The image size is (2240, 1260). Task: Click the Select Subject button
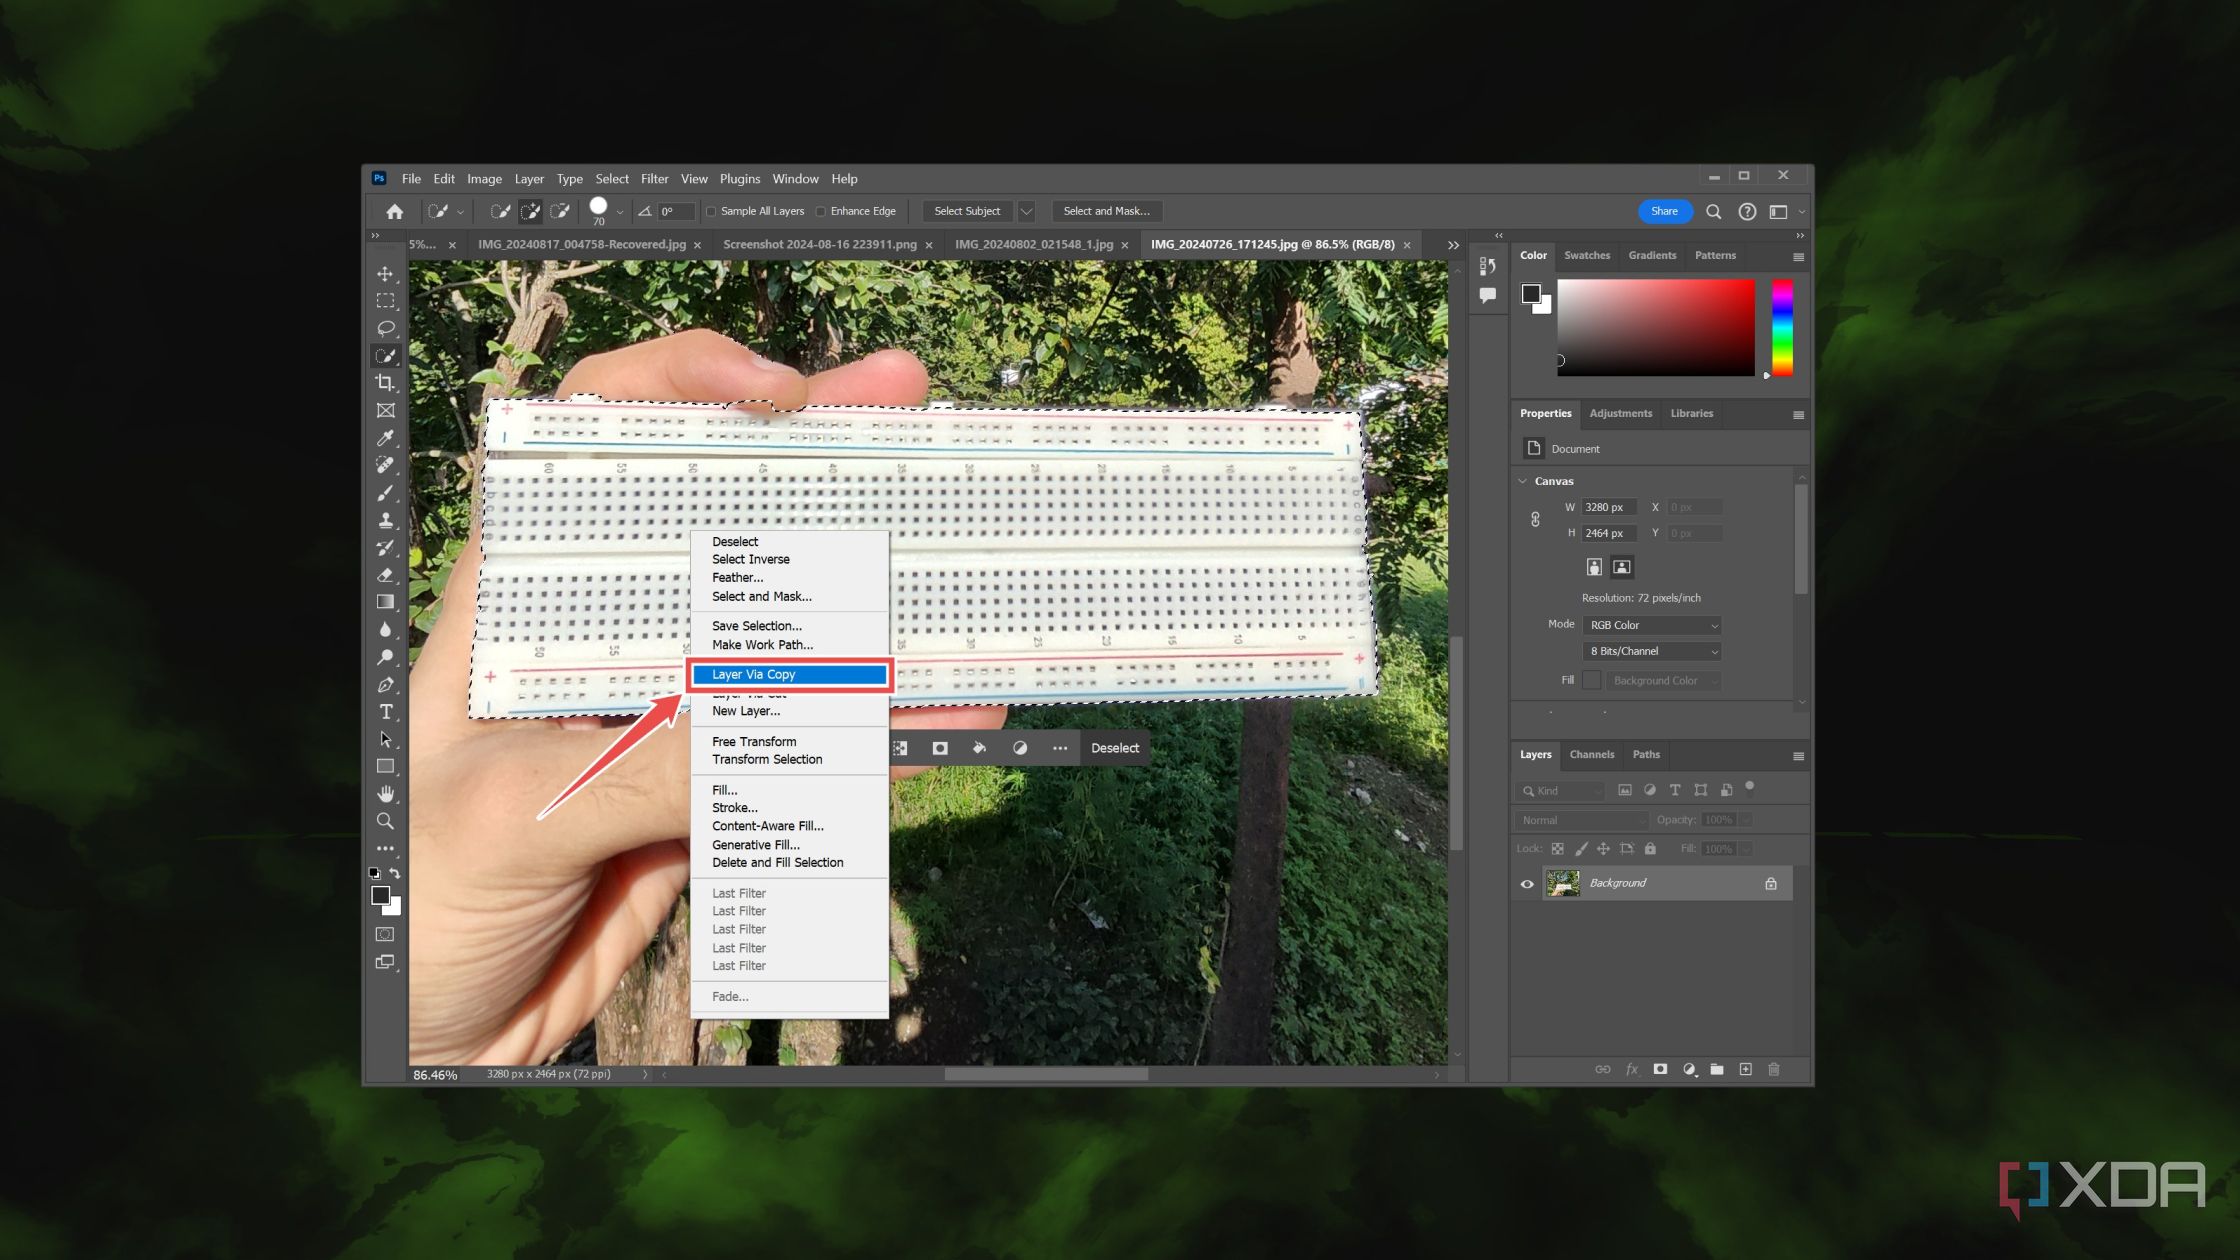click(967, 211)
